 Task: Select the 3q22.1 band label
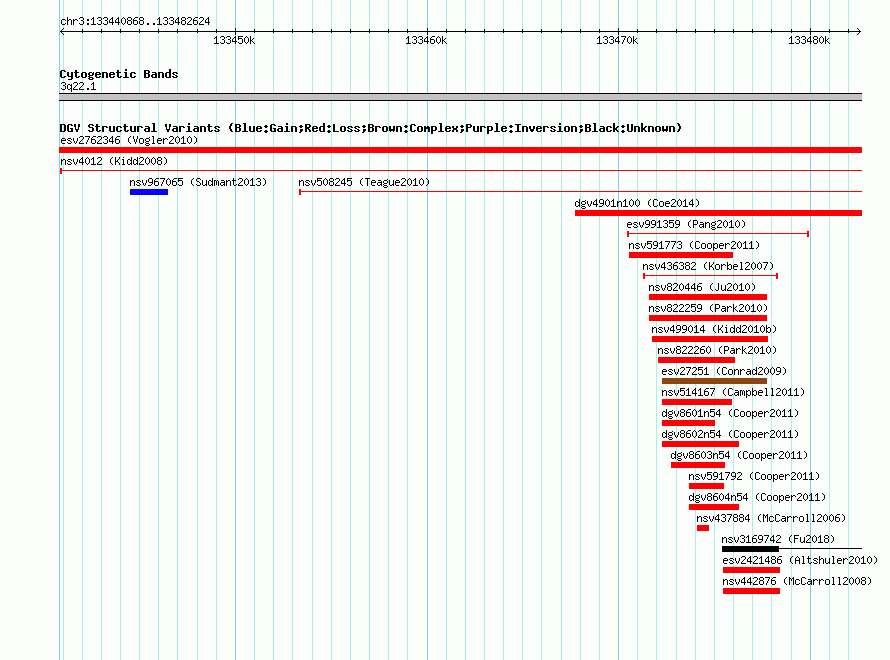(78, 86)
